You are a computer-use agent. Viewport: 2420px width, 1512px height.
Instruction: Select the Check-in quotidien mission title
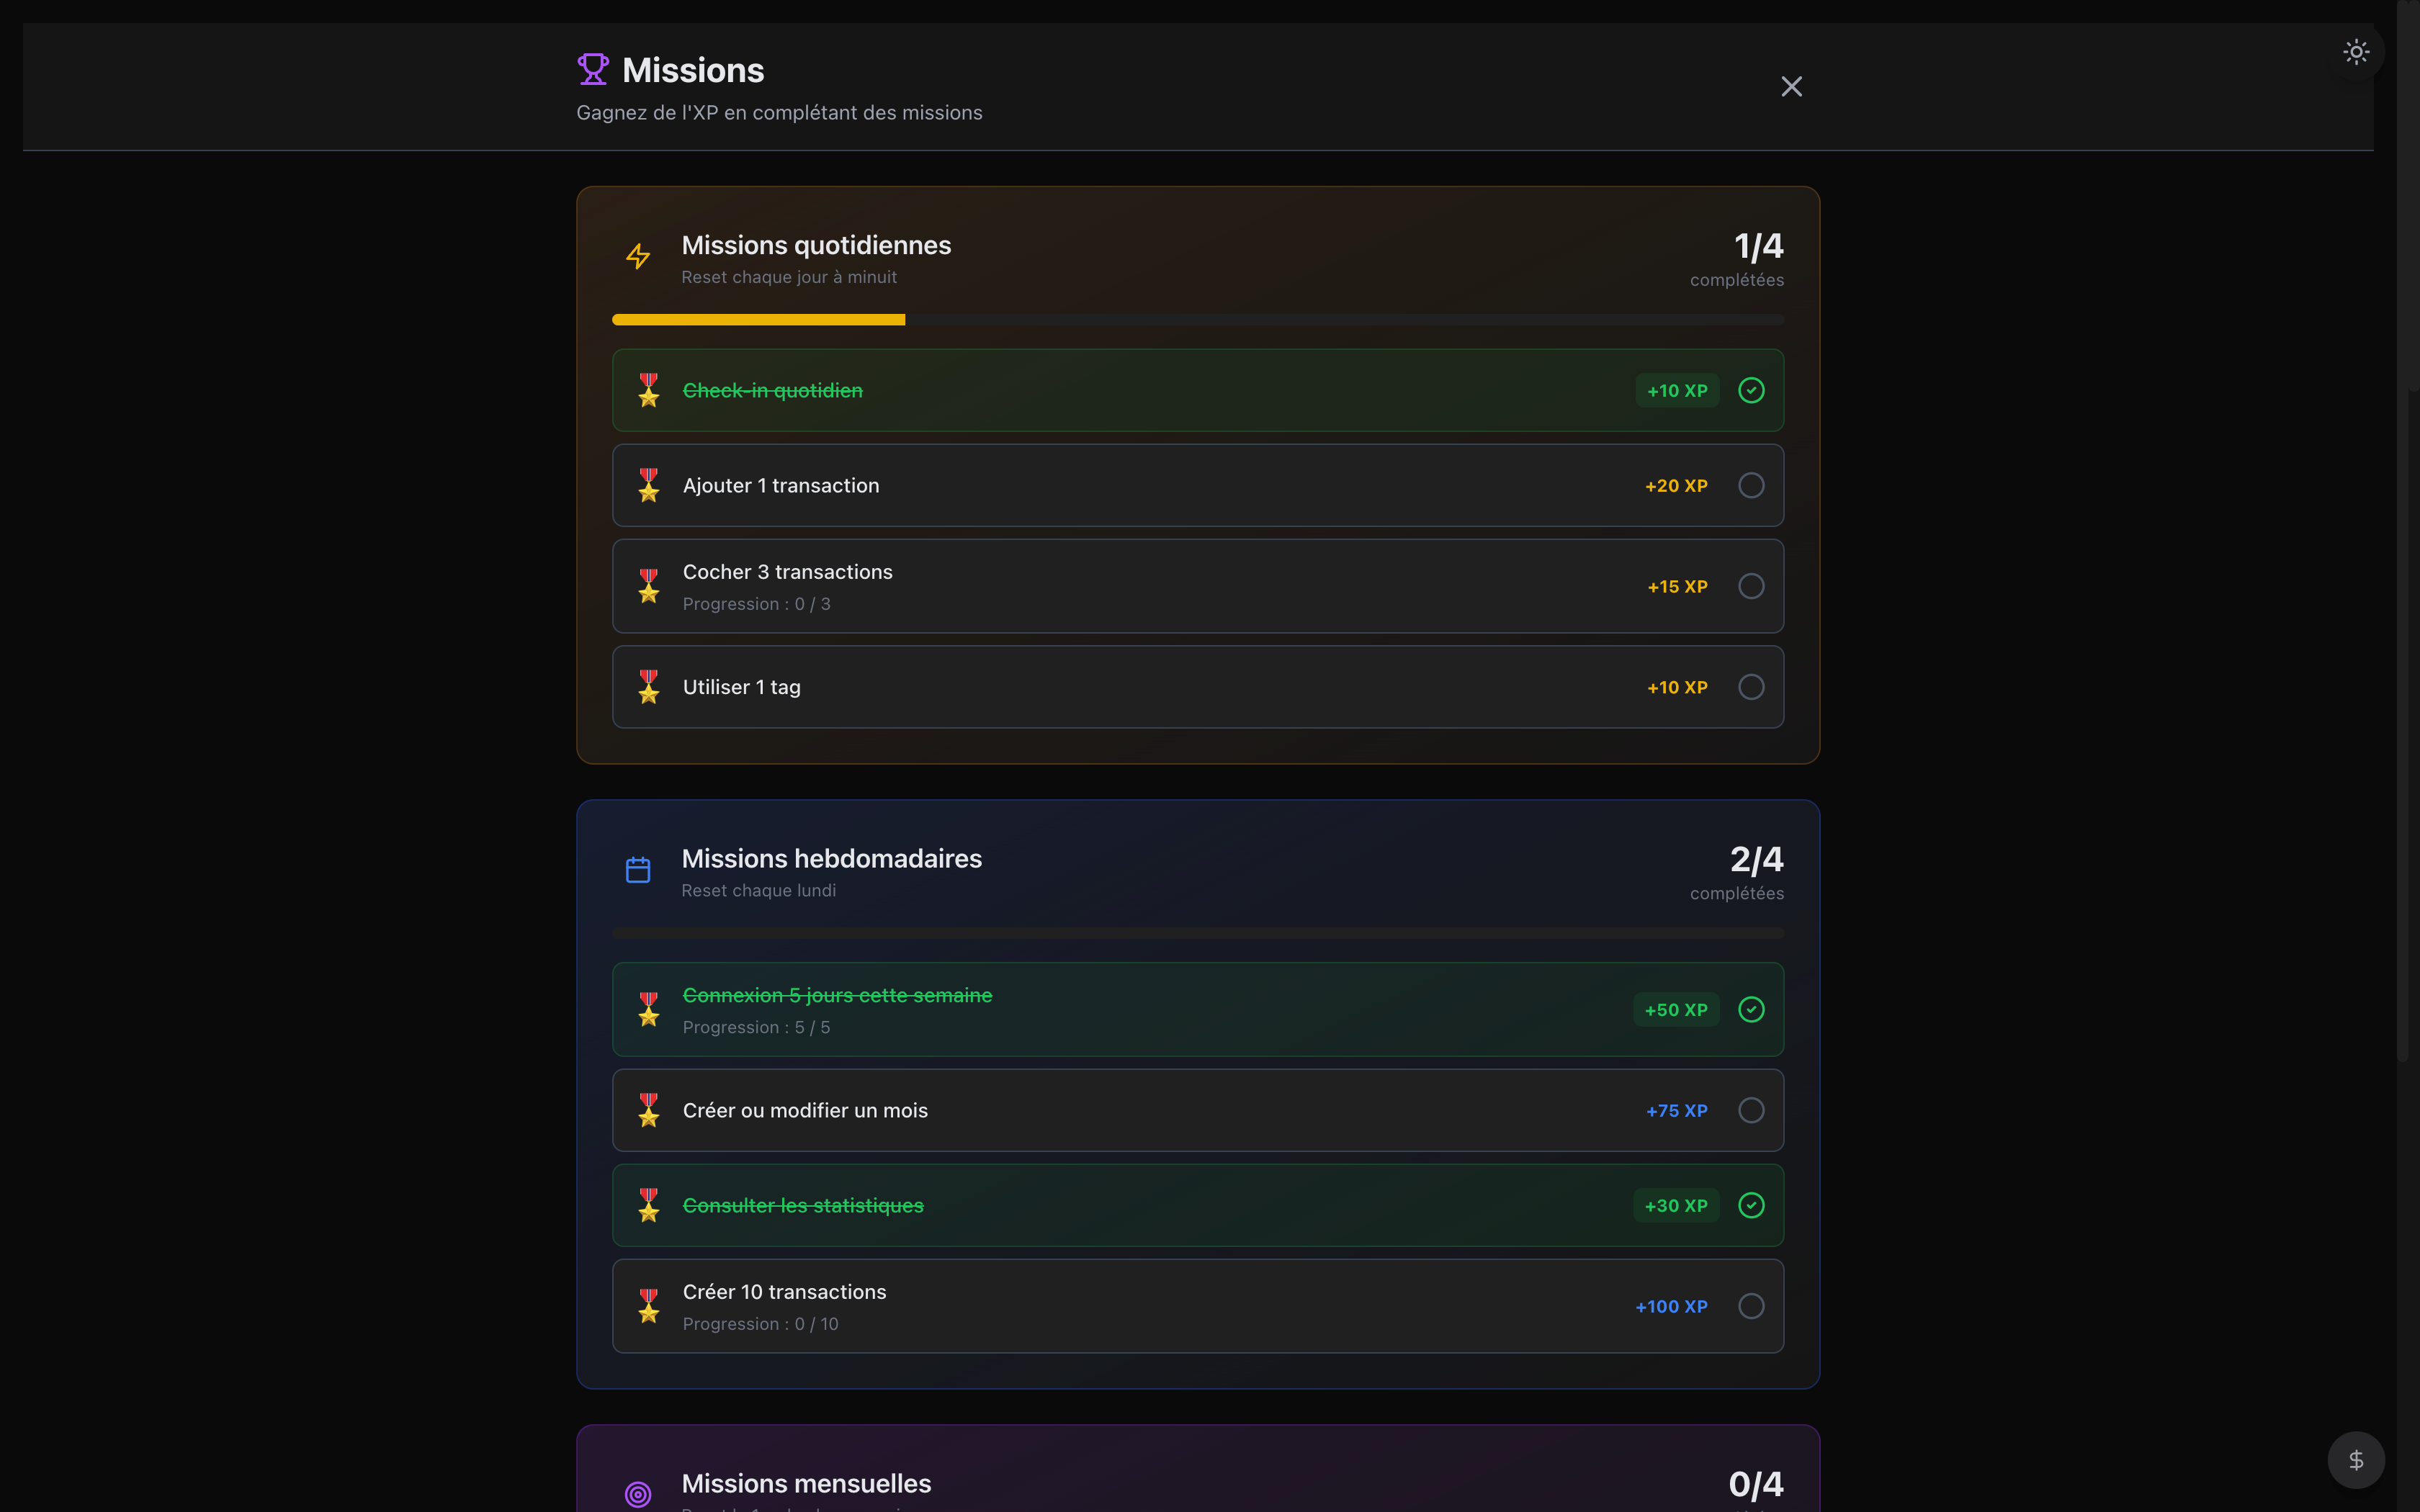click(772, 390)
